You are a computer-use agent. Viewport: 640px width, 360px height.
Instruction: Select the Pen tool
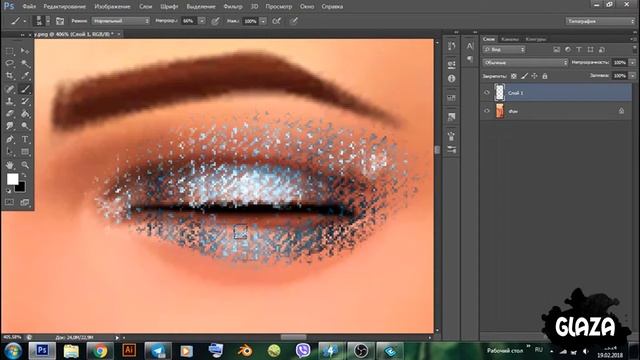tap(9, 140)
